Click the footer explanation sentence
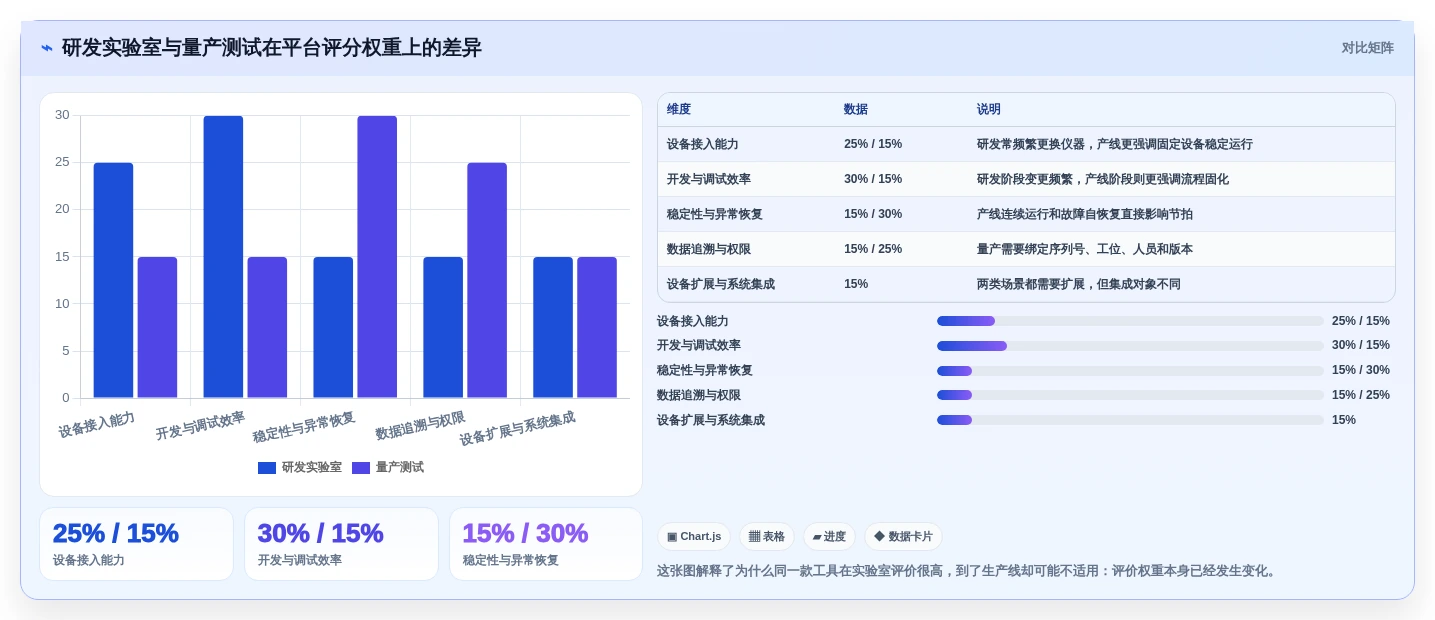Image resolution: width=1435 pixels, height=620 pixels. 968,571
